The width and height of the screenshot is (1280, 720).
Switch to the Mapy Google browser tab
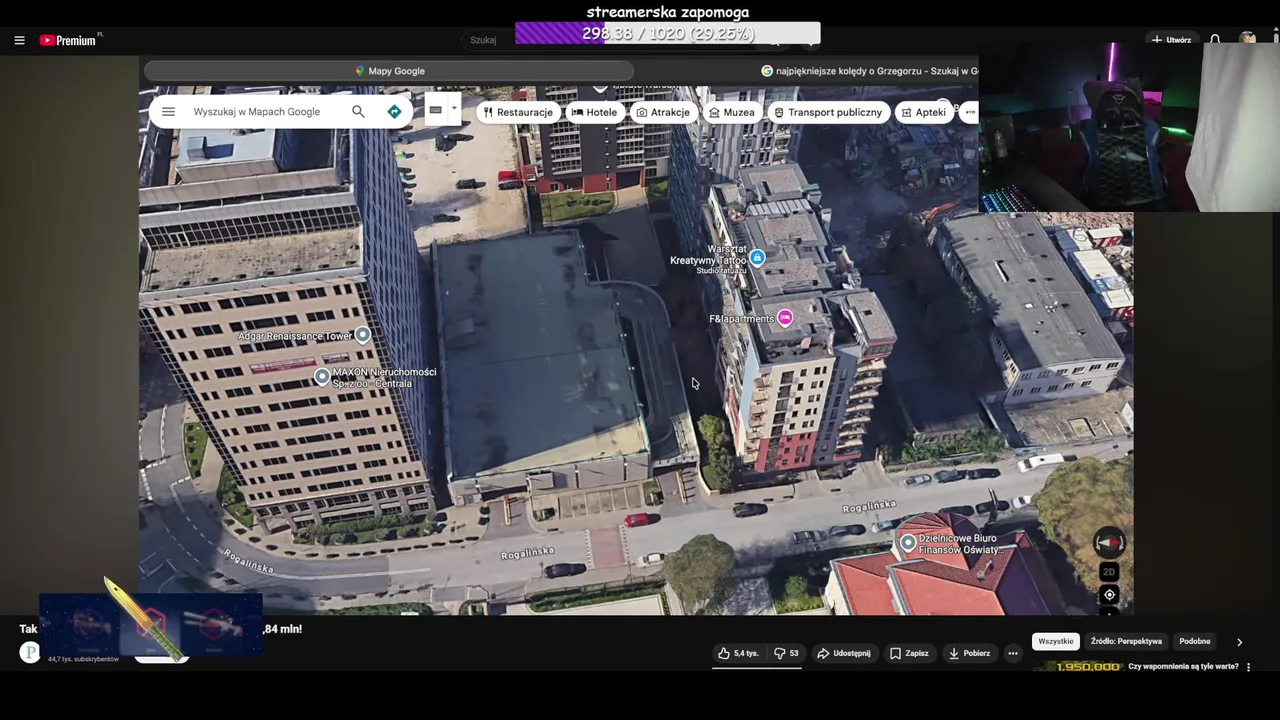click(x=389, y=71)
